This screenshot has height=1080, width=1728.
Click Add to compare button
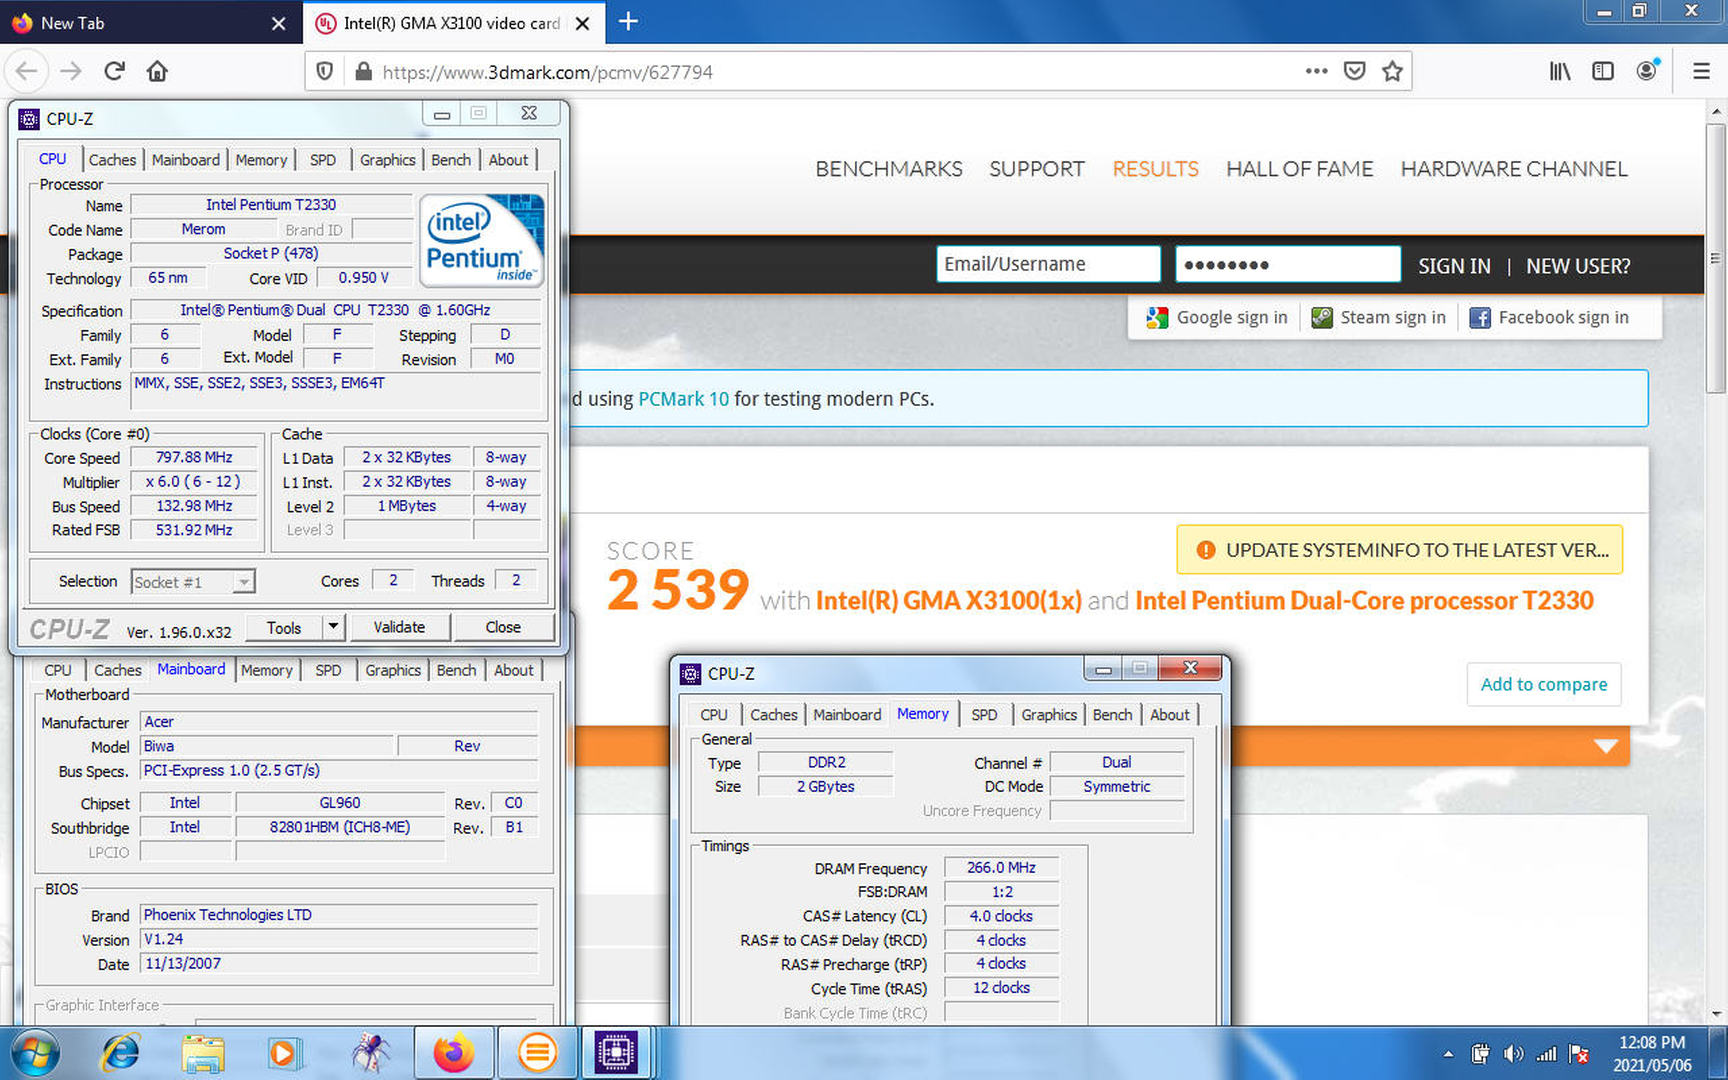[1544, 684]
